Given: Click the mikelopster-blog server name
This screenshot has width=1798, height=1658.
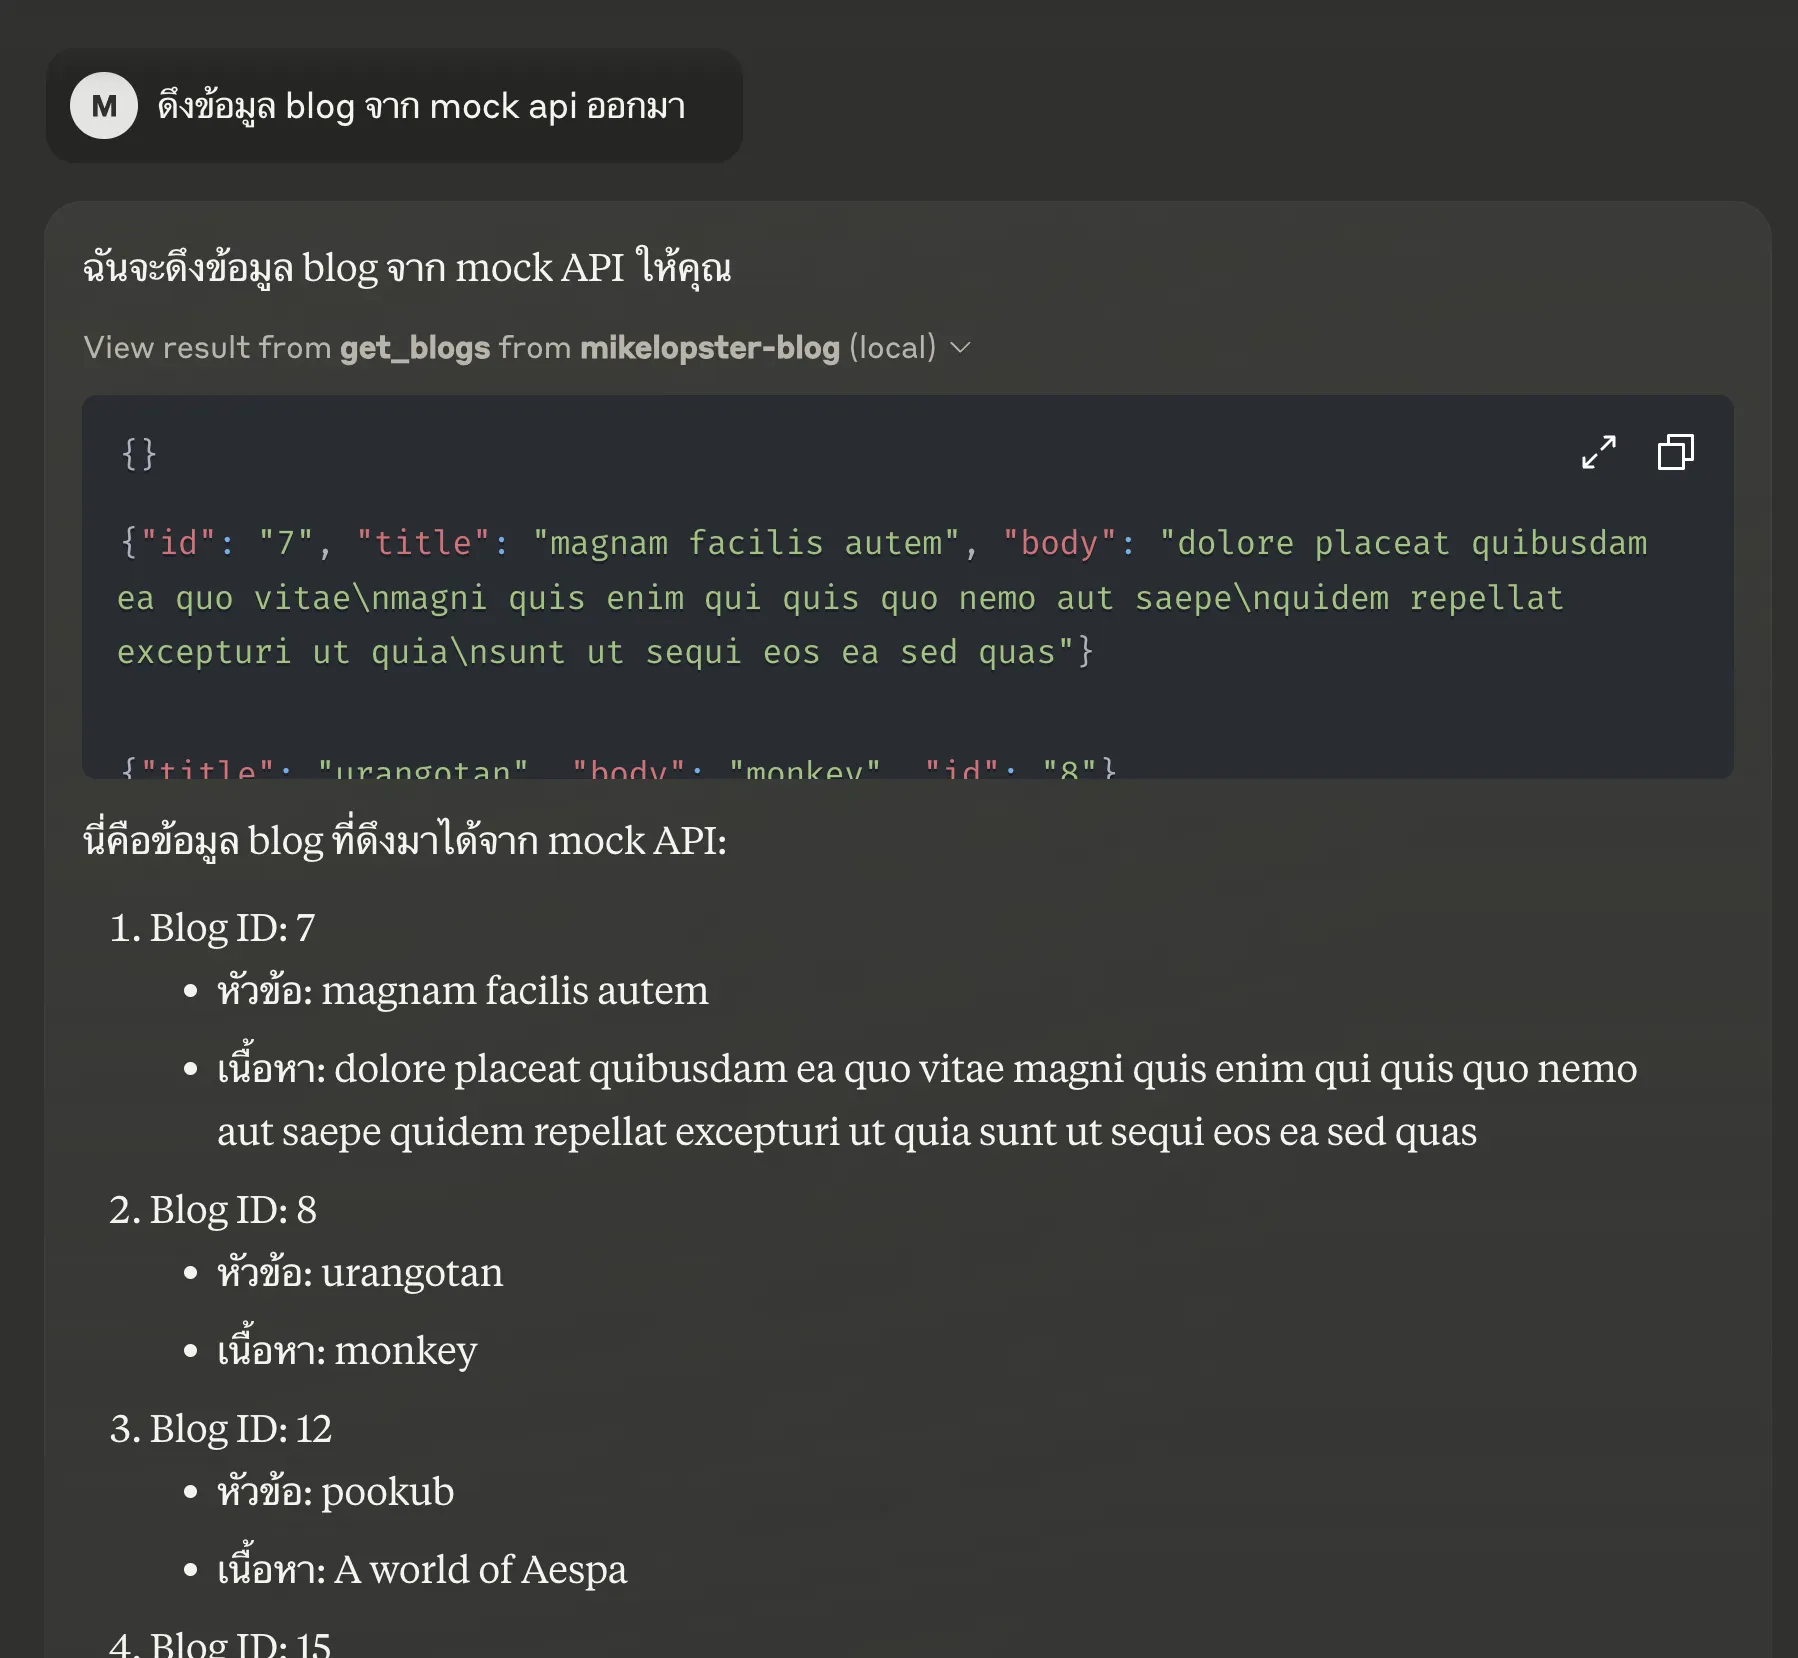Looking at the screenshot, I should [709, 348].
